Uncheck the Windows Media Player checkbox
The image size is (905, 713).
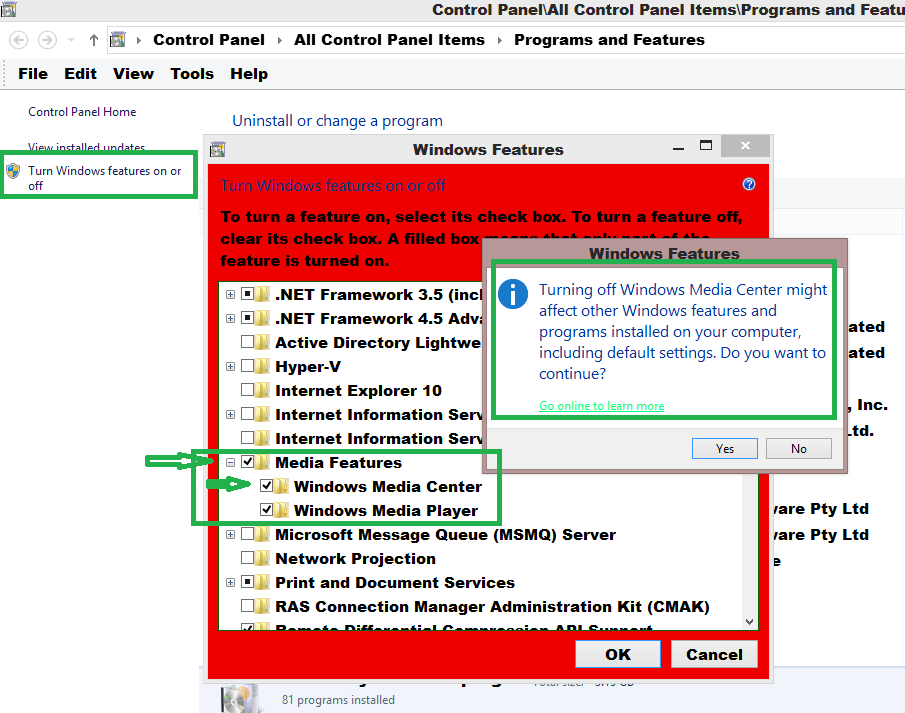coord(267,510)
